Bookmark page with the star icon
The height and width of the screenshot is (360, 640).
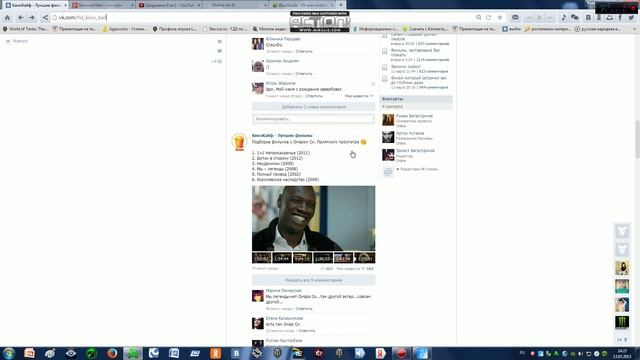(x=500, y=18)
